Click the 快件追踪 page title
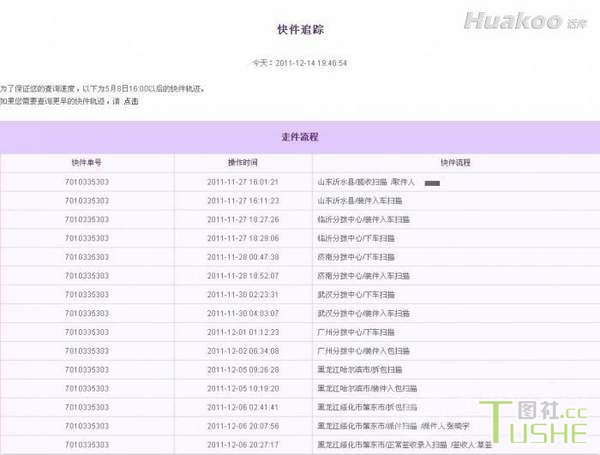Viewport: 600px width, 455px height. pos(299,30)
